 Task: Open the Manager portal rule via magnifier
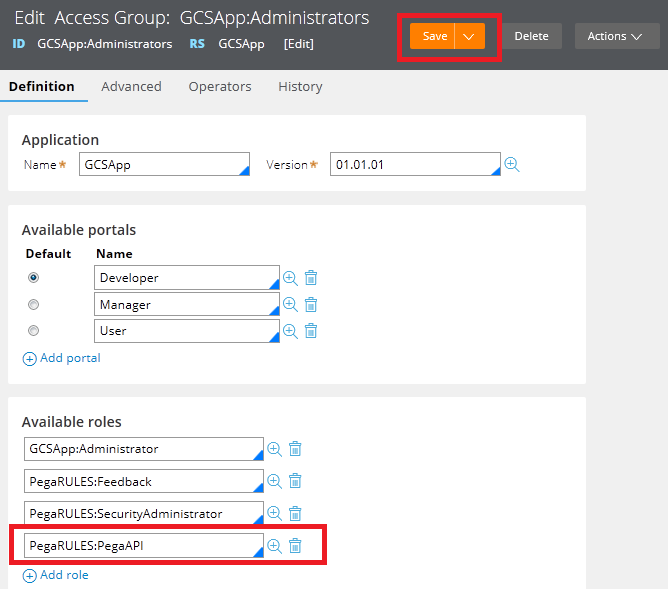pos(290,305)
